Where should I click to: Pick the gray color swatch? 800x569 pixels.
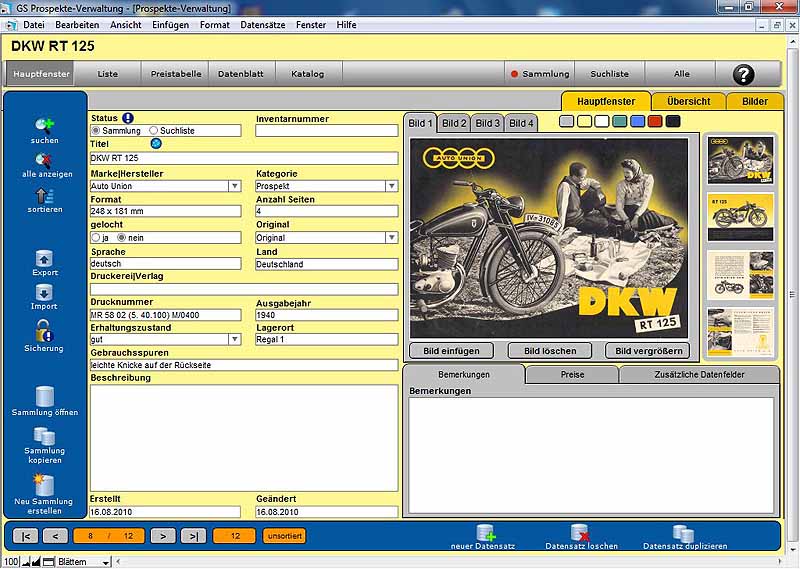(567, 121)
